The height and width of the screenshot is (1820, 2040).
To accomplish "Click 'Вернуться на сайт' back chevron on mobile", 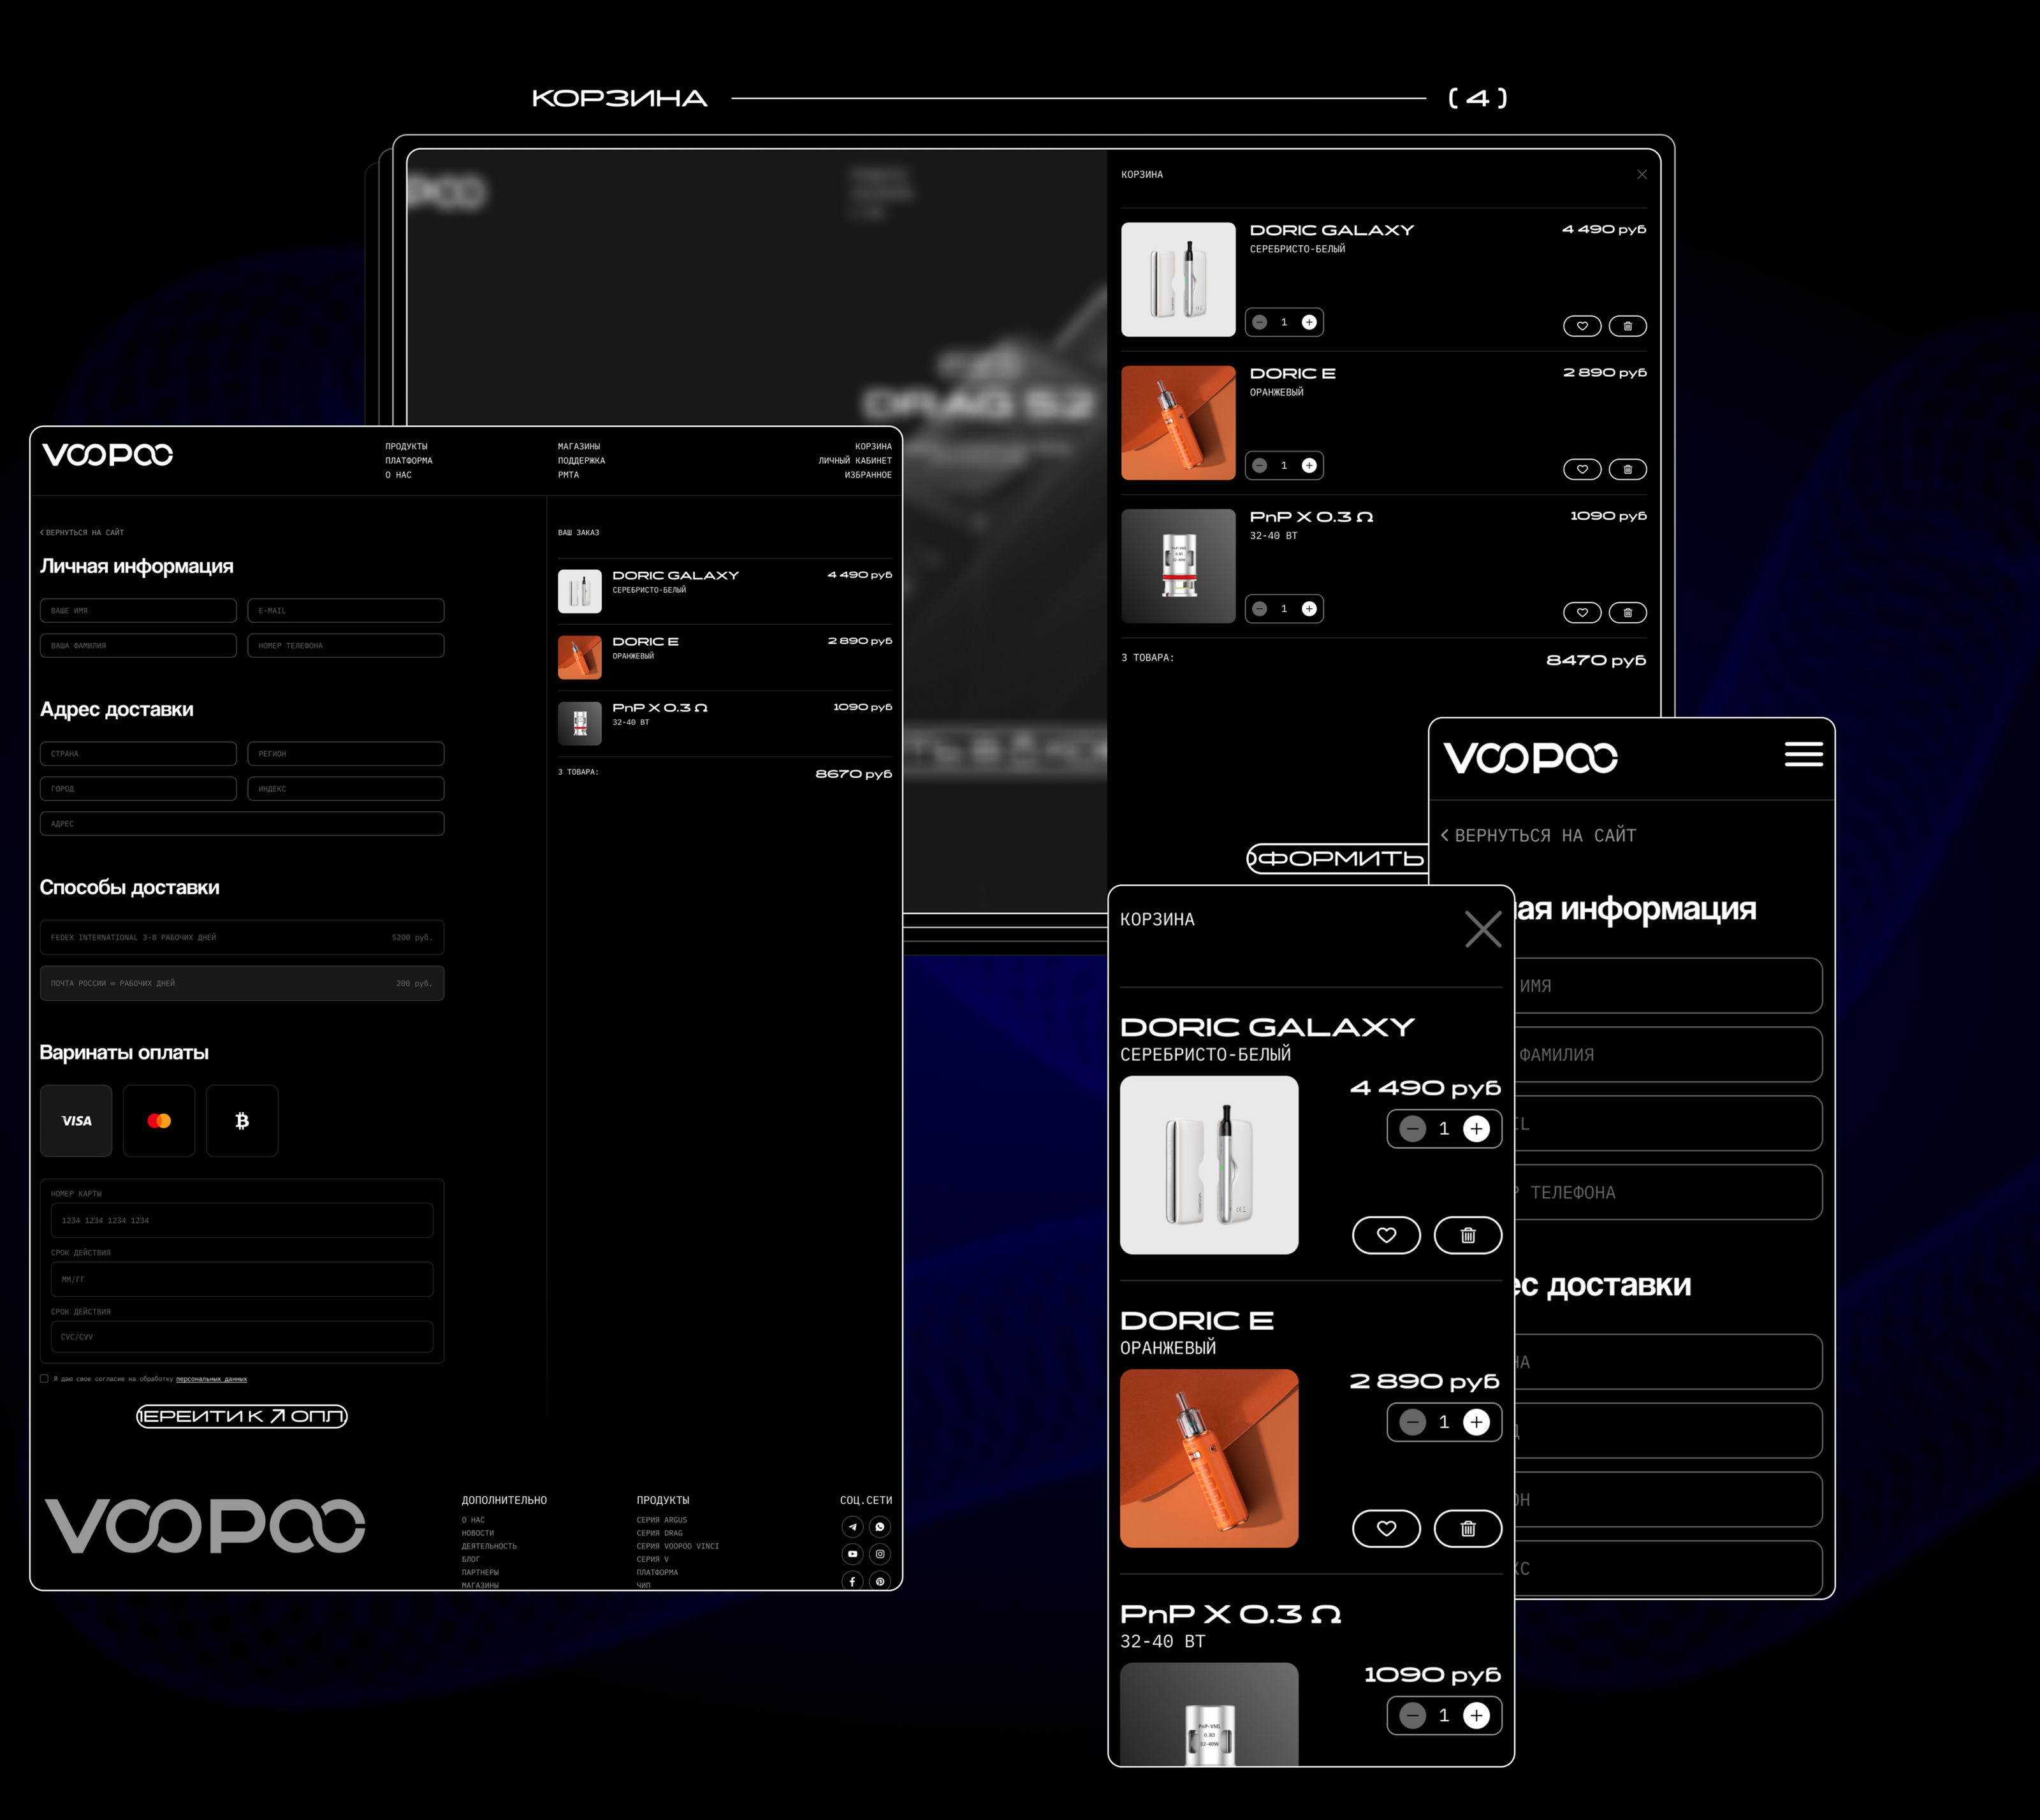I will click(x=1445, y=835).
